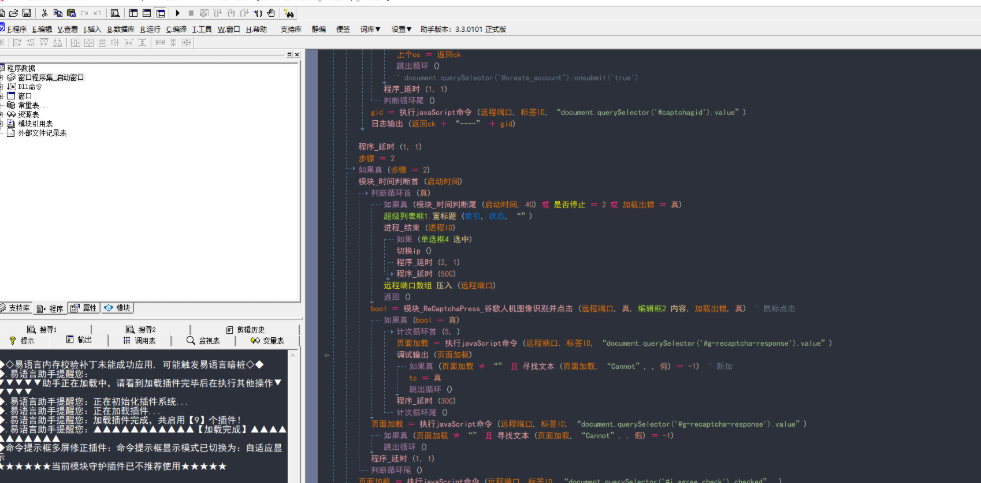The height and width of the screenshot is (483, 981).
Task: Open the T.工具 menu
Action: click(x=201, y=30)
